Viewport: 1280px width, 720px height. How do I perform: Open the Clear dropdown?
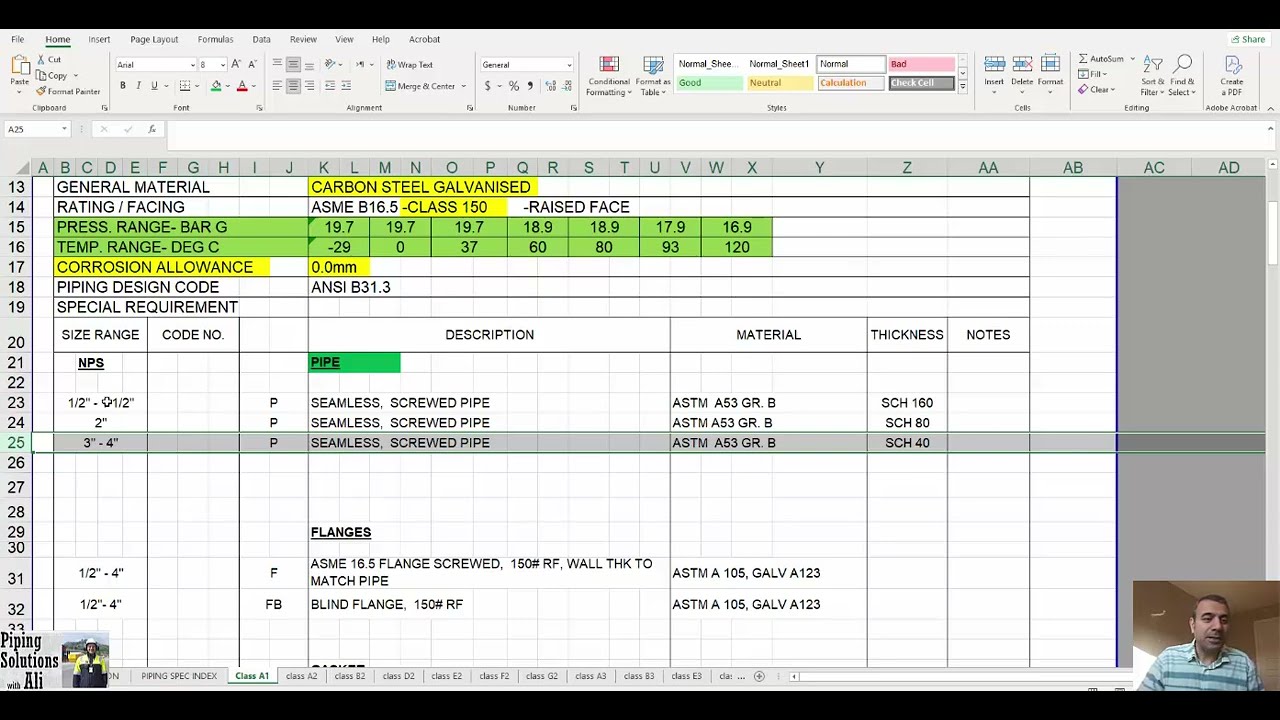tap(1097, 90)
